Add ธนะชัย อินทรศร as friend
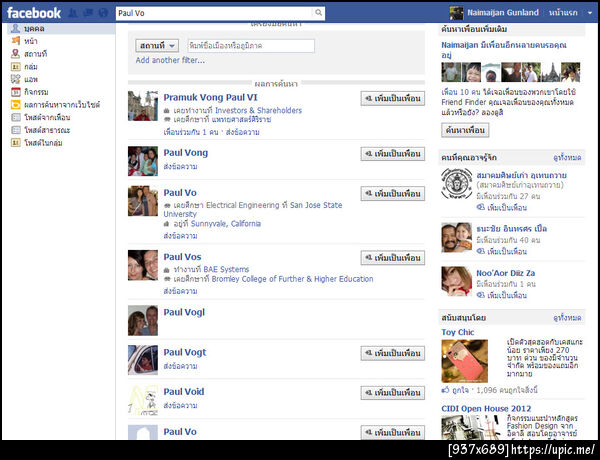The height and width of the screenshot is (460, 600). coord(501,251)
